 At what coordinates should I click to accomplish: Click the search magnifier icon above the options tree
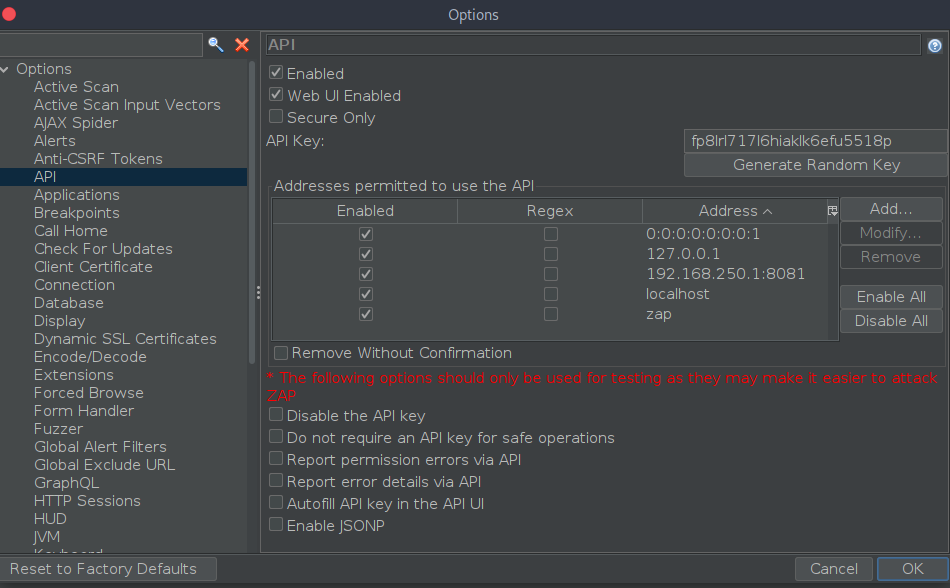[x=216, y=45]
